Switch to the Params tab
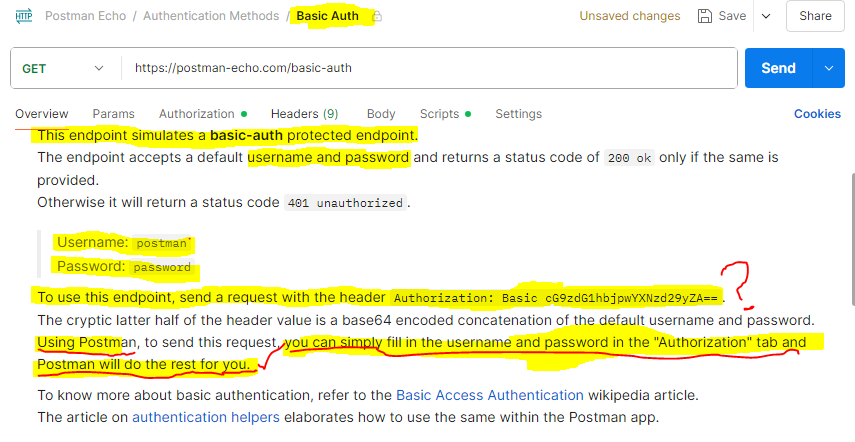855x442 pixels. point(113,114)
